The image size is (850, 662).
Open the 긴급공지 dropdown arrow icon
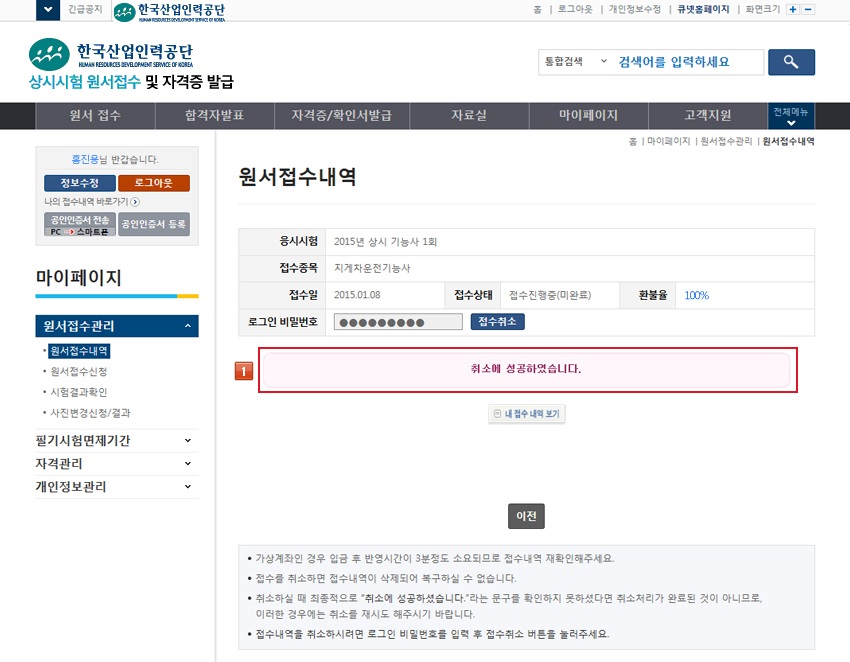pos(47,10)
